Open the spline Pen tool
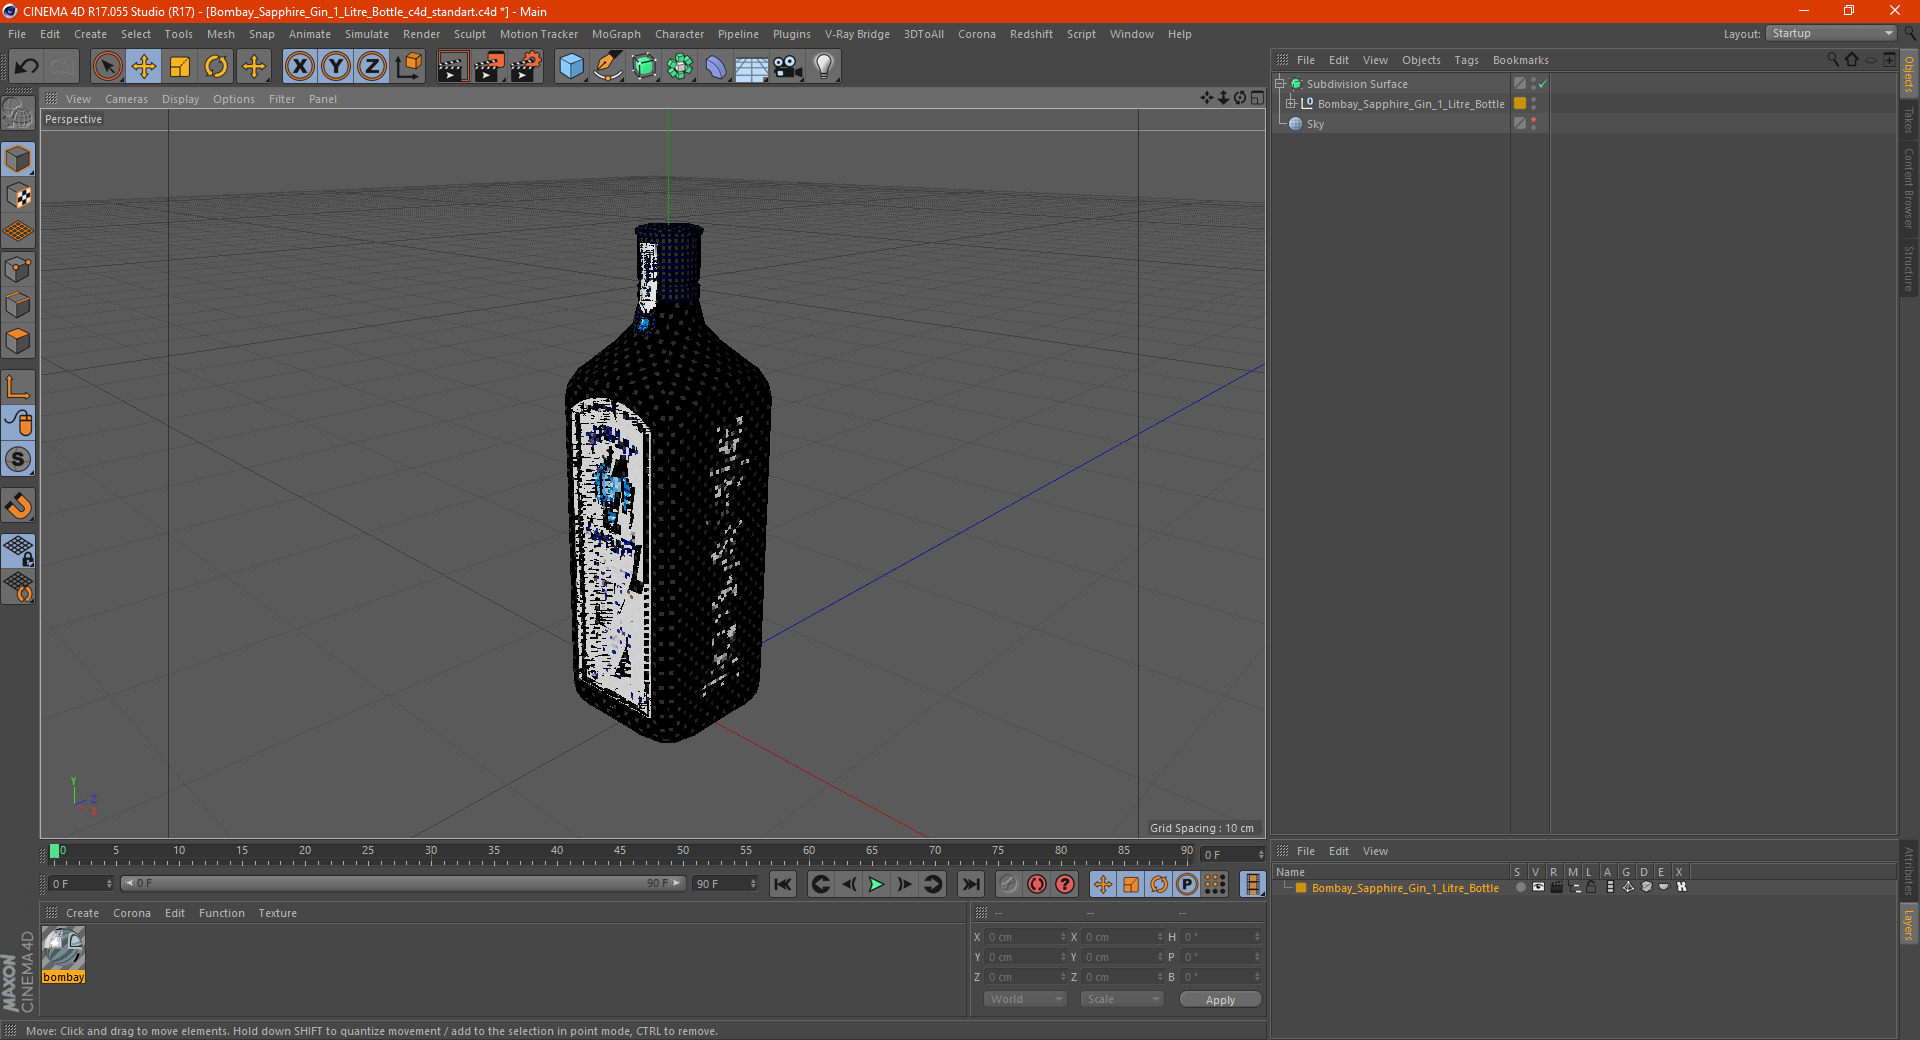Image resolution: width=1920 pixels, height=1040 pixels. 607,67
